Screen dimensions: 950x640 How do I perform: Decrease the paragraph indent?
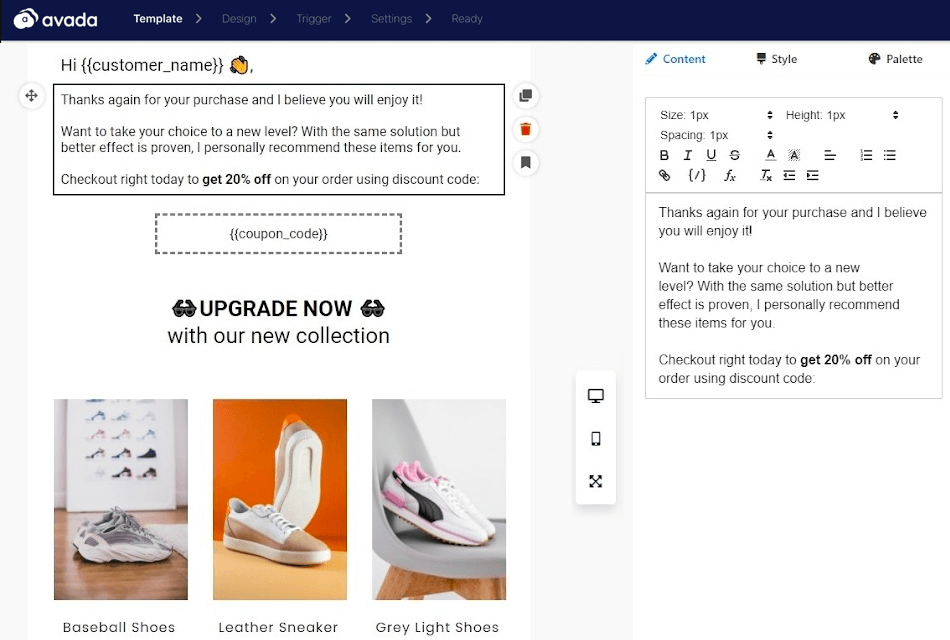[789, 176]
